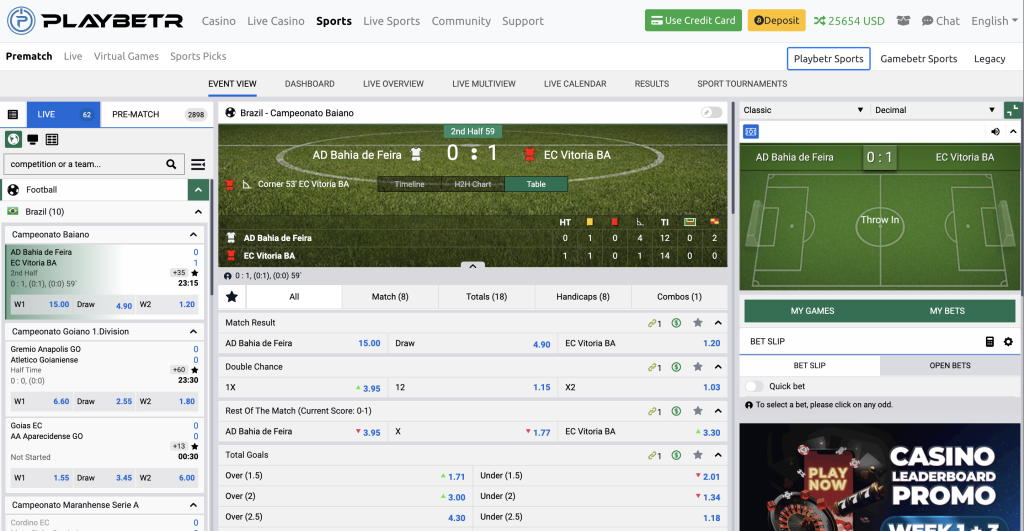
Task: Open Live Casino in top menu
Action: click(x=276, y=21)
